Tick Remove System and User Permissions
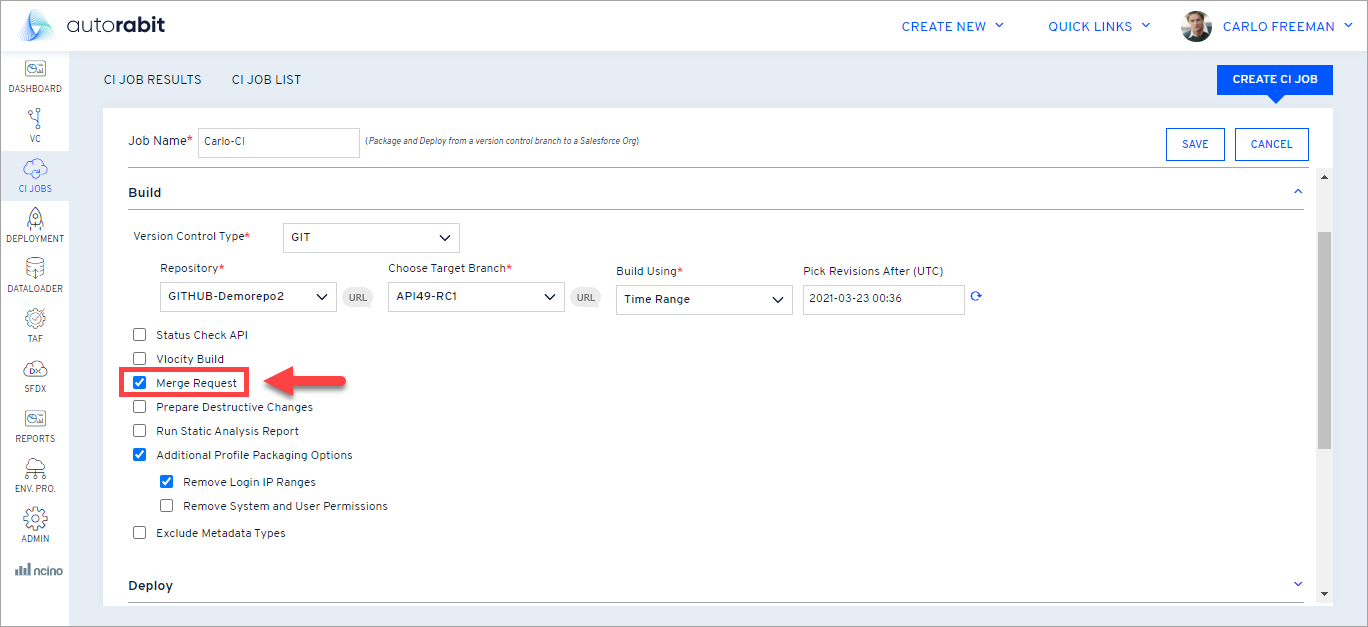The image size is (1368, 627). 167,506
